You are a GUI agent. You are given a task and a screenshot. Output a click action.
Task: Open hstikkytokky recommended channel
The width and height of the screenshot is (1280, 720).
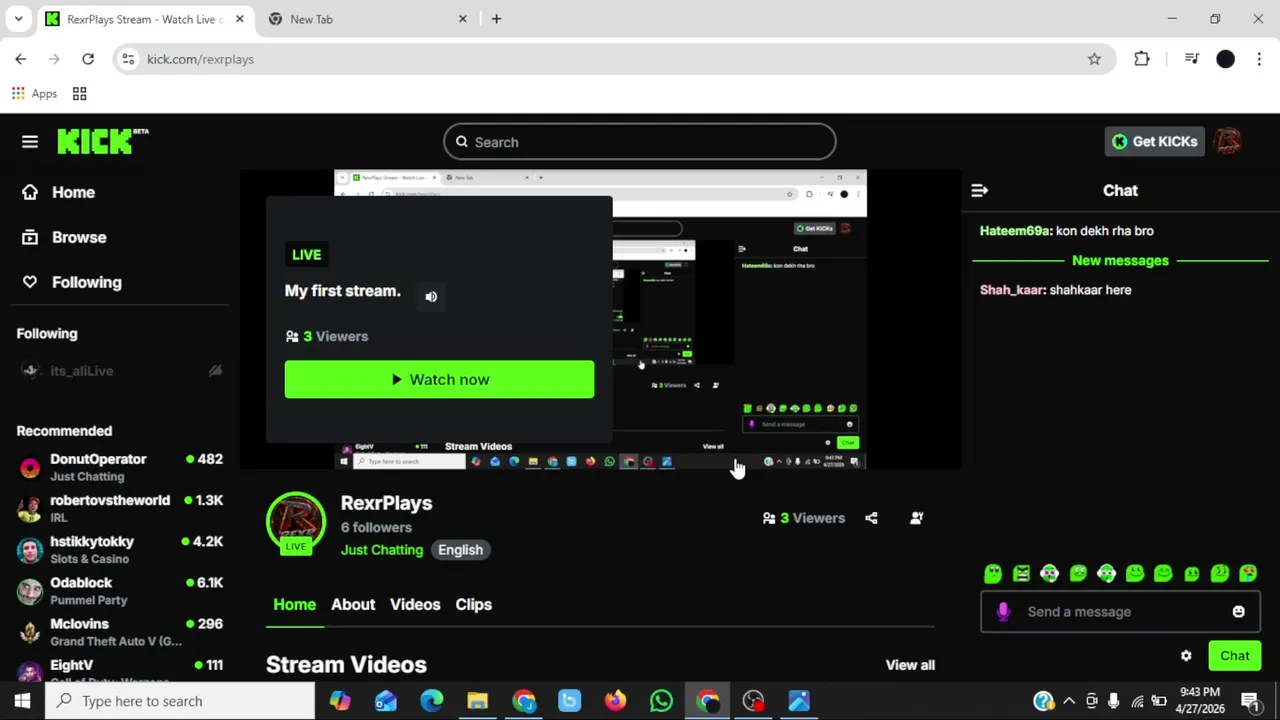click(x=120, y=549)
